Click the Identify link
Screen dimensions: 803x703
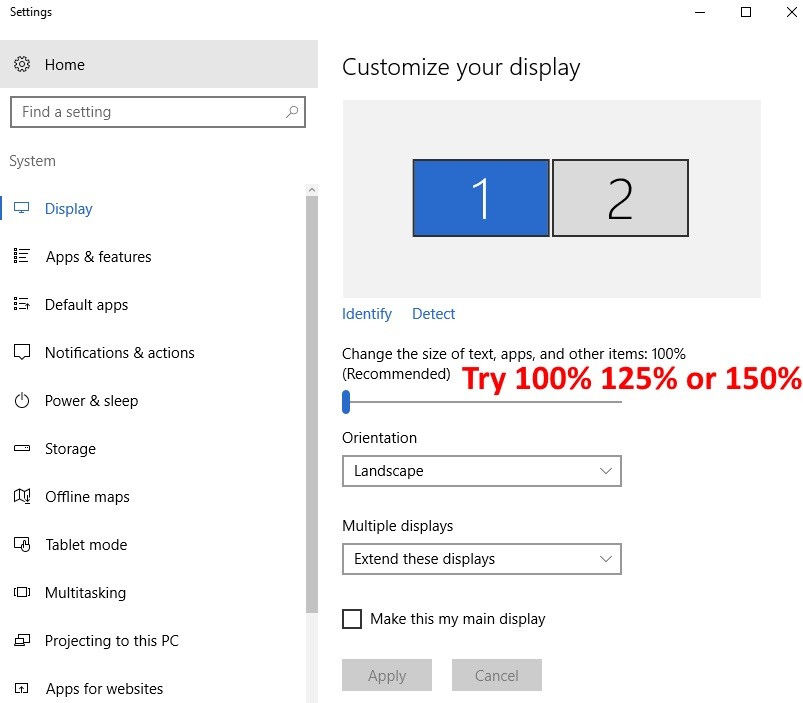click(x=367, y=314)
